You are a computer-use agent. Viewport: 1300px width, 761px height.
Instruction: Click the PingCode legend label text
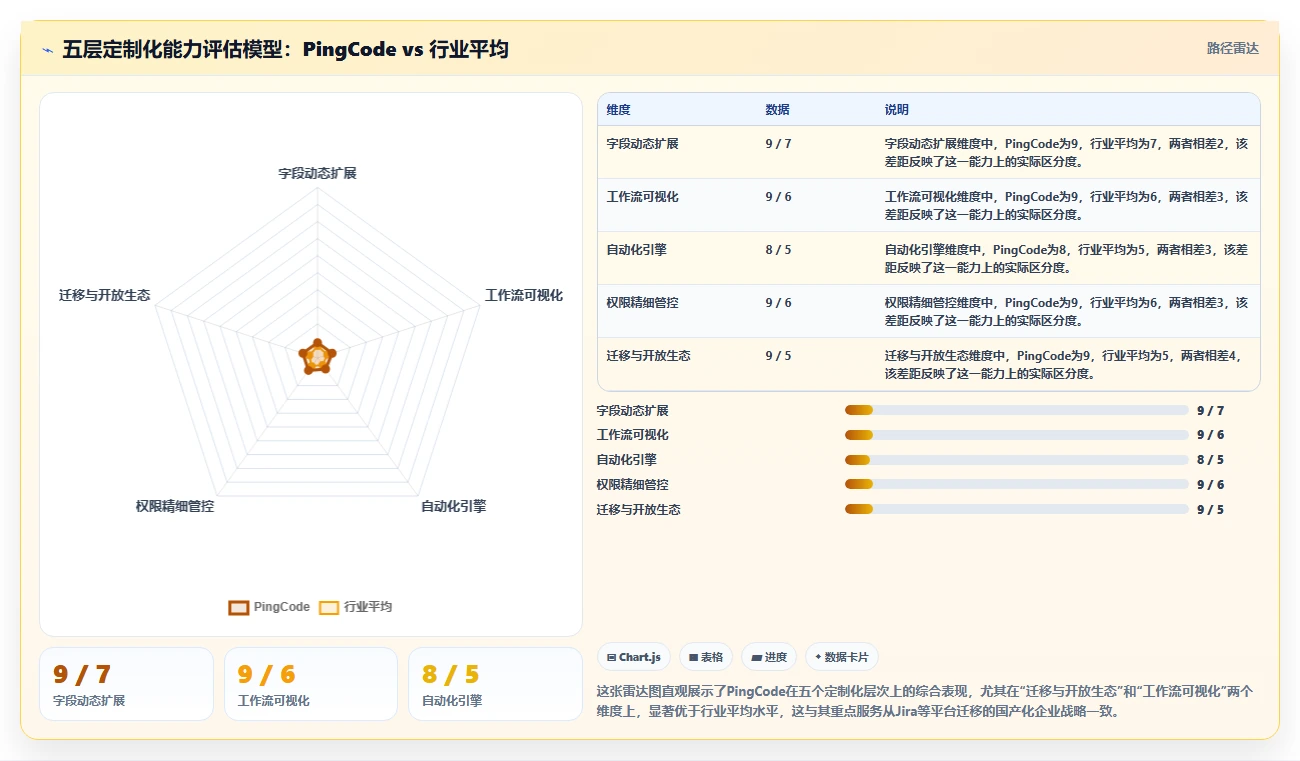click(x=282, y=607)
